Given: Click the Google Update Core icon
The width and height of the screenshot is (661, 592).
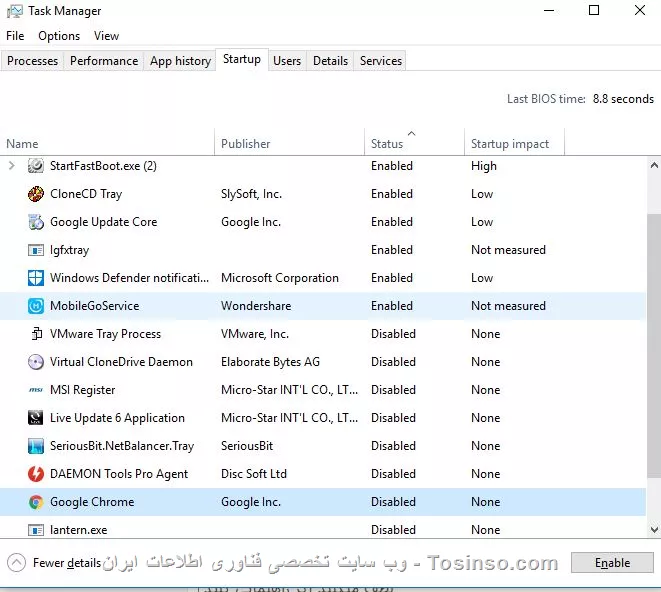Looking at the screenshot, I should click(36, 222).
